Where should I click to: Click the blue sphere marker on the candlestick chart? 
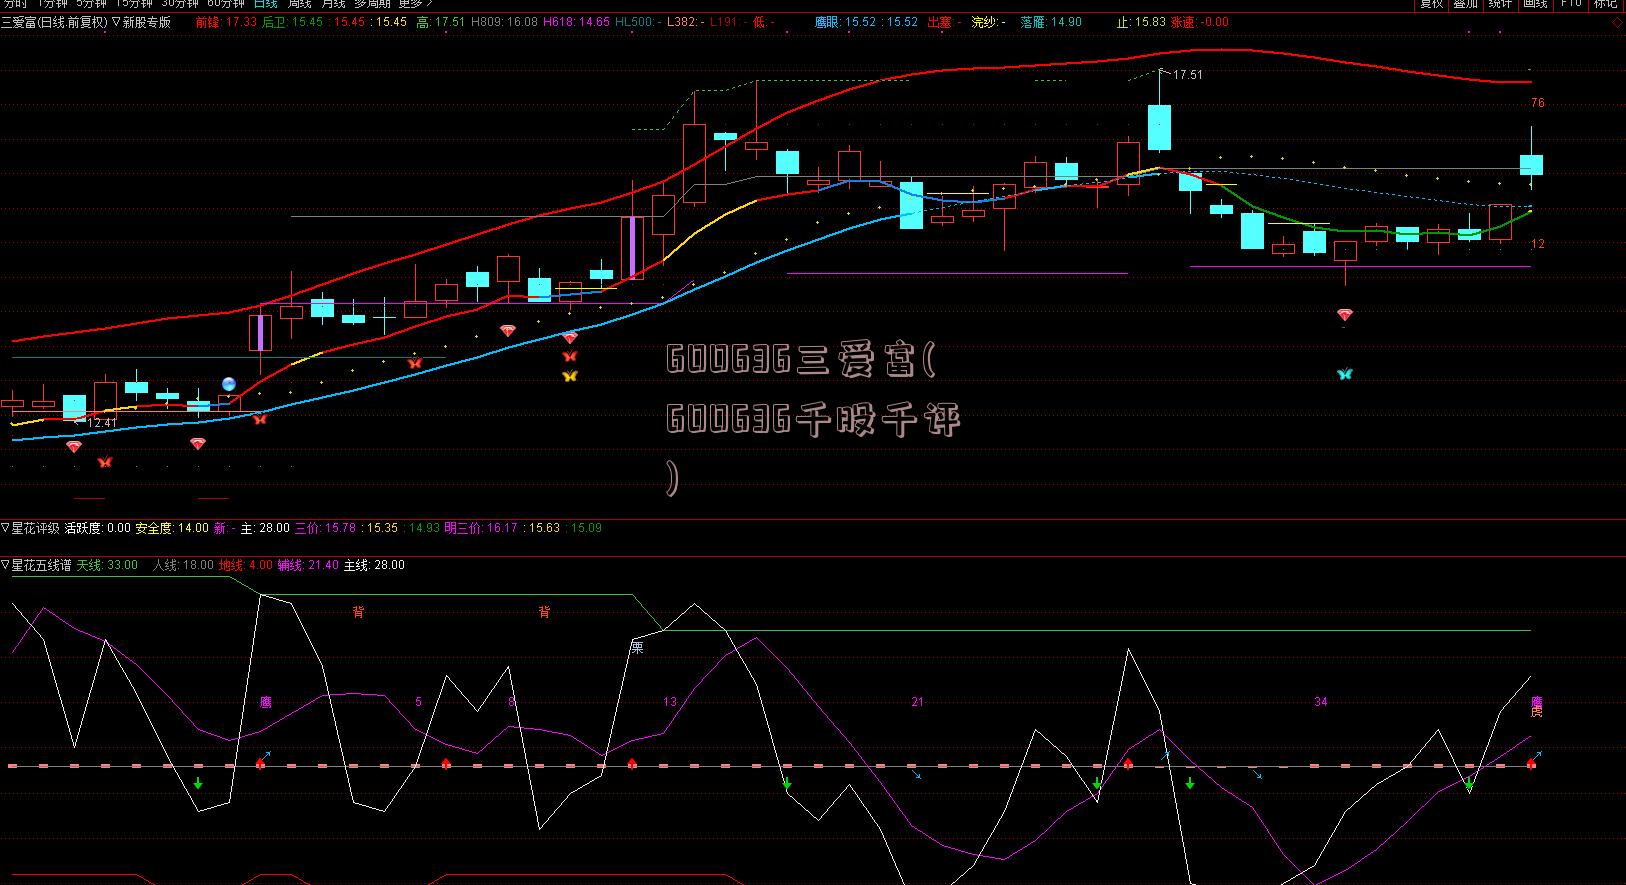(x=229, y=383)
